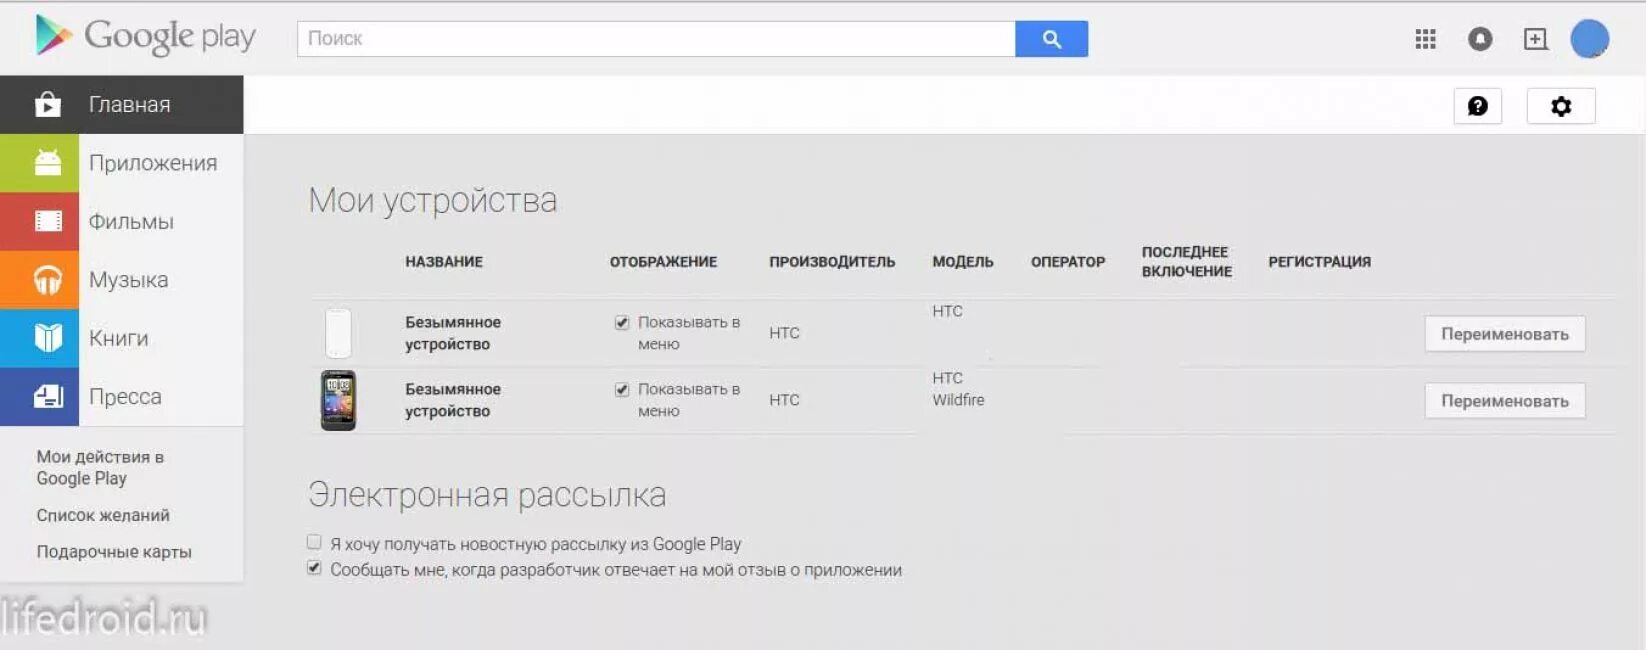
Task: Open the Книги section
Action: (x=121, y=338)
